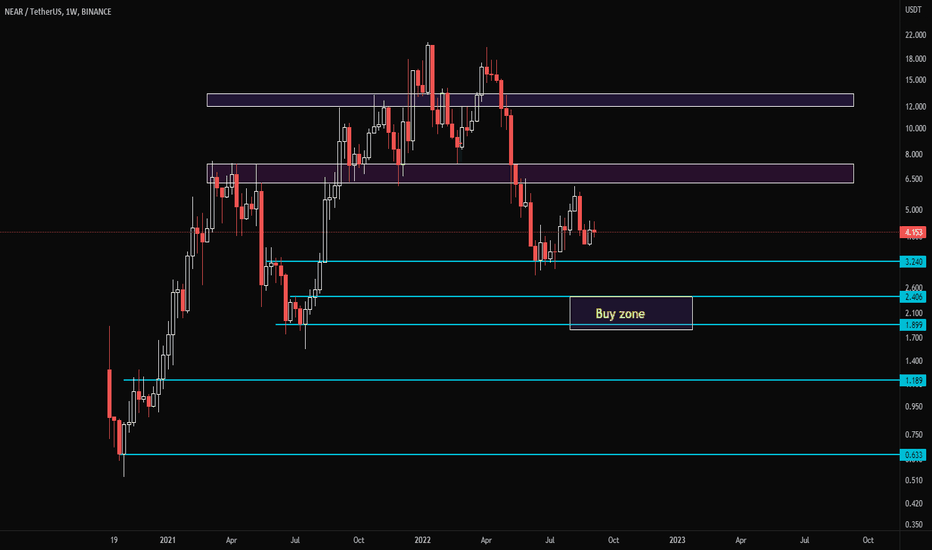Click the 0.420 price axis value
Image resolution: width=932 pixels, height=550 pixels.
[x=914, y=504]
